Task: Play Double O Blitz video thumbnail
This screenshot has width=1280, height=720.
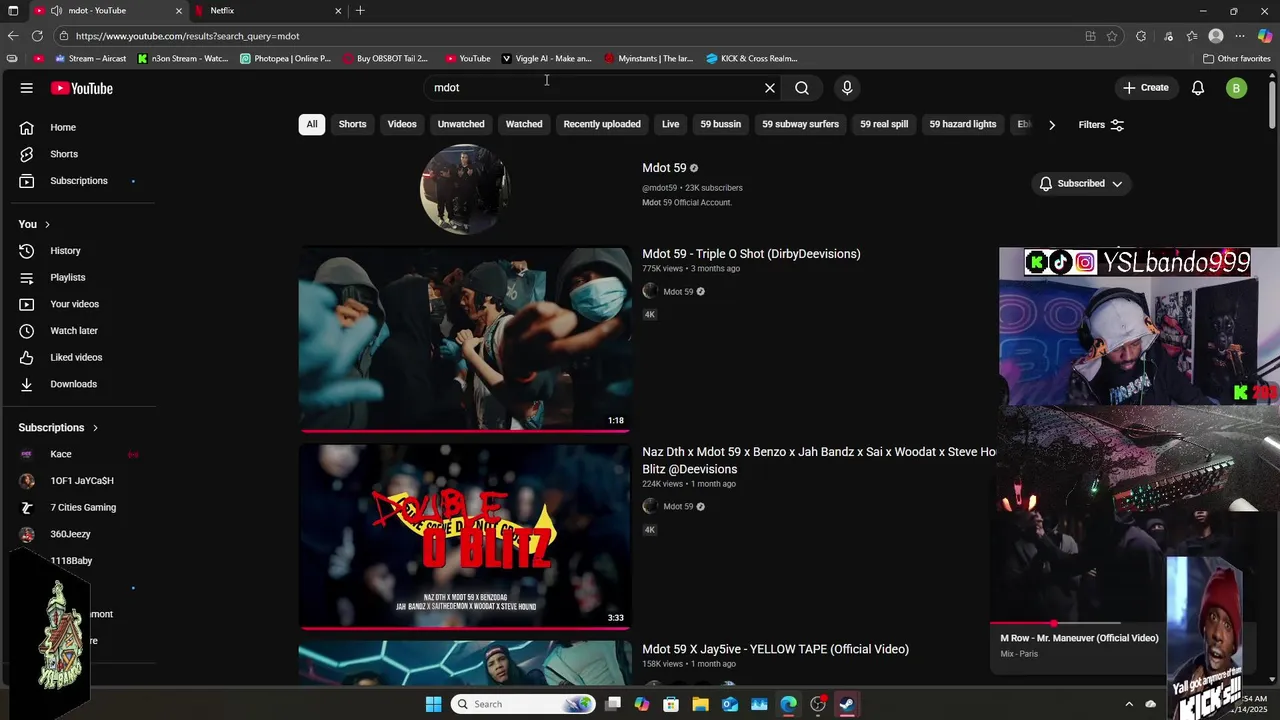Action: coord(465,537)
